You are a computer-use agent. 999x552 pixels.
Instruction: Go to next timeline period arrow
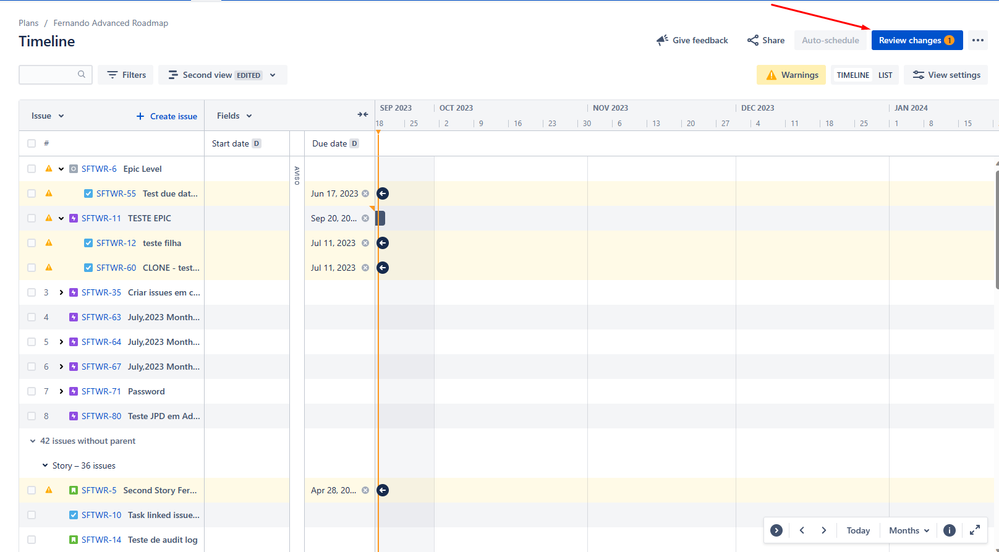coord(824,530)
